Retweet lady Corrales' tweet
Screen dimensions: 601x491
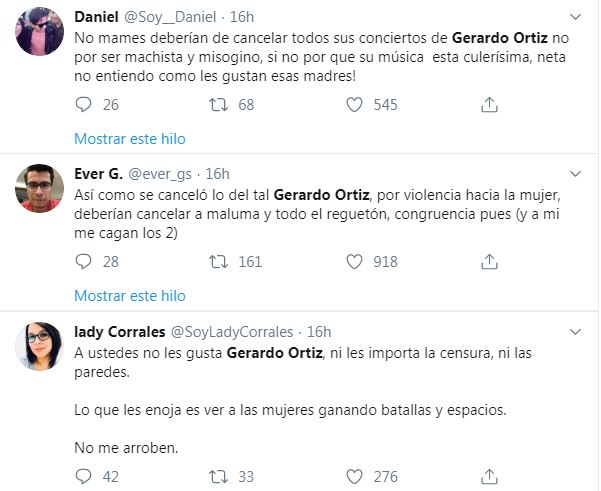(217, 477)
